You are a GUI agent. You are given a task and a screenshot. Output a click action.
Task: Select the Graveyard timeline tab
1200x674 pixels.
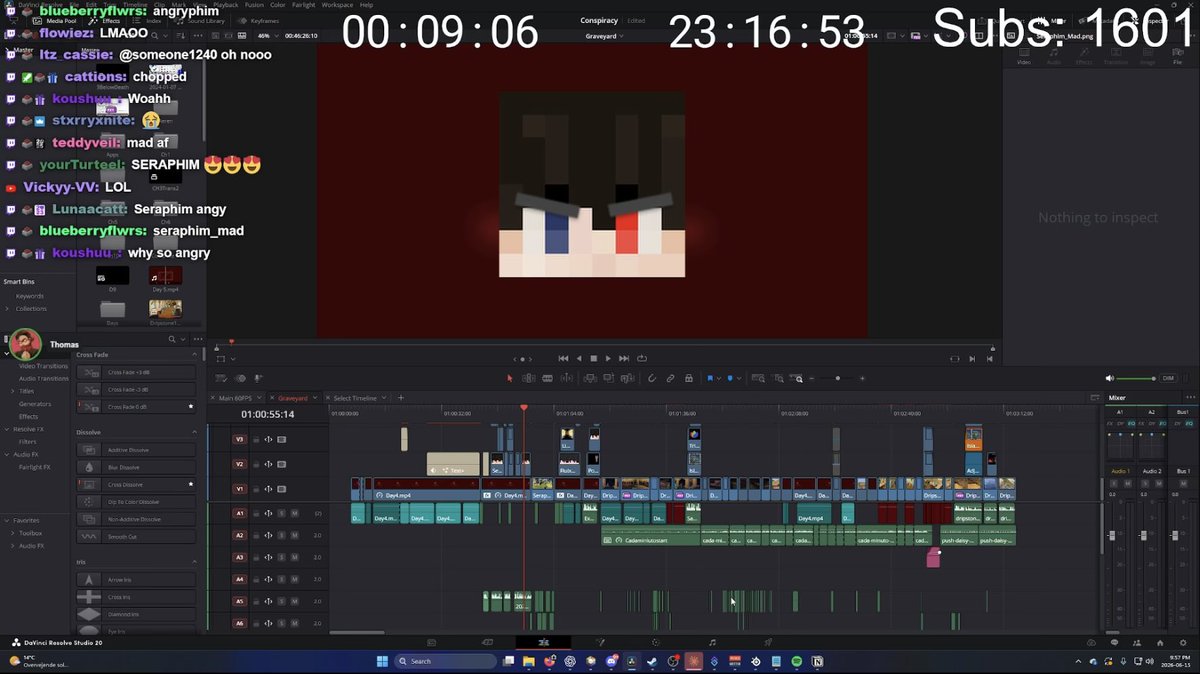click(292, 398)
